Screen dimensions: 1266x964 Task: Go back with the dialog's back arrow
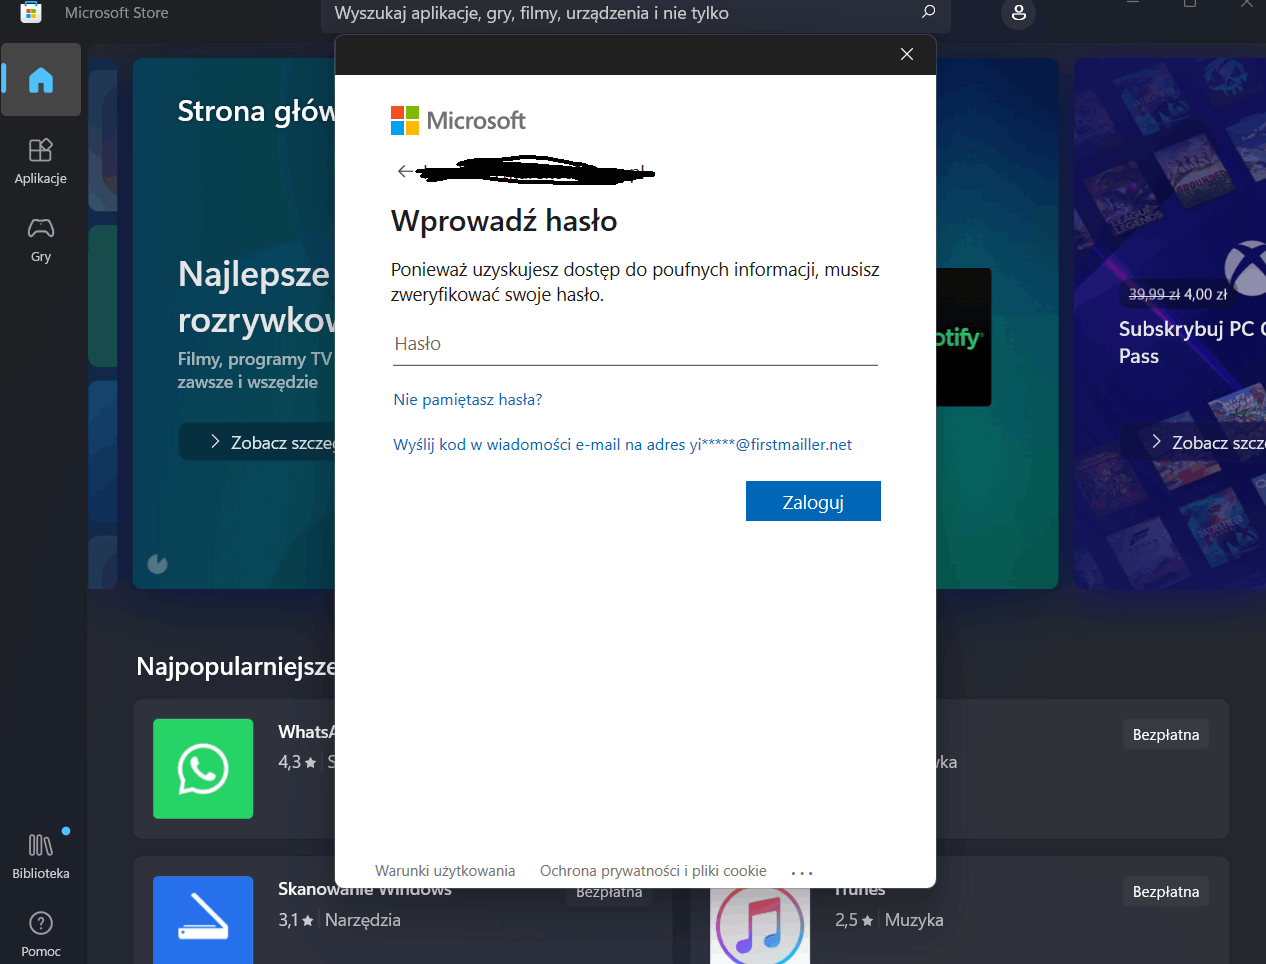[x=404, y=172]
